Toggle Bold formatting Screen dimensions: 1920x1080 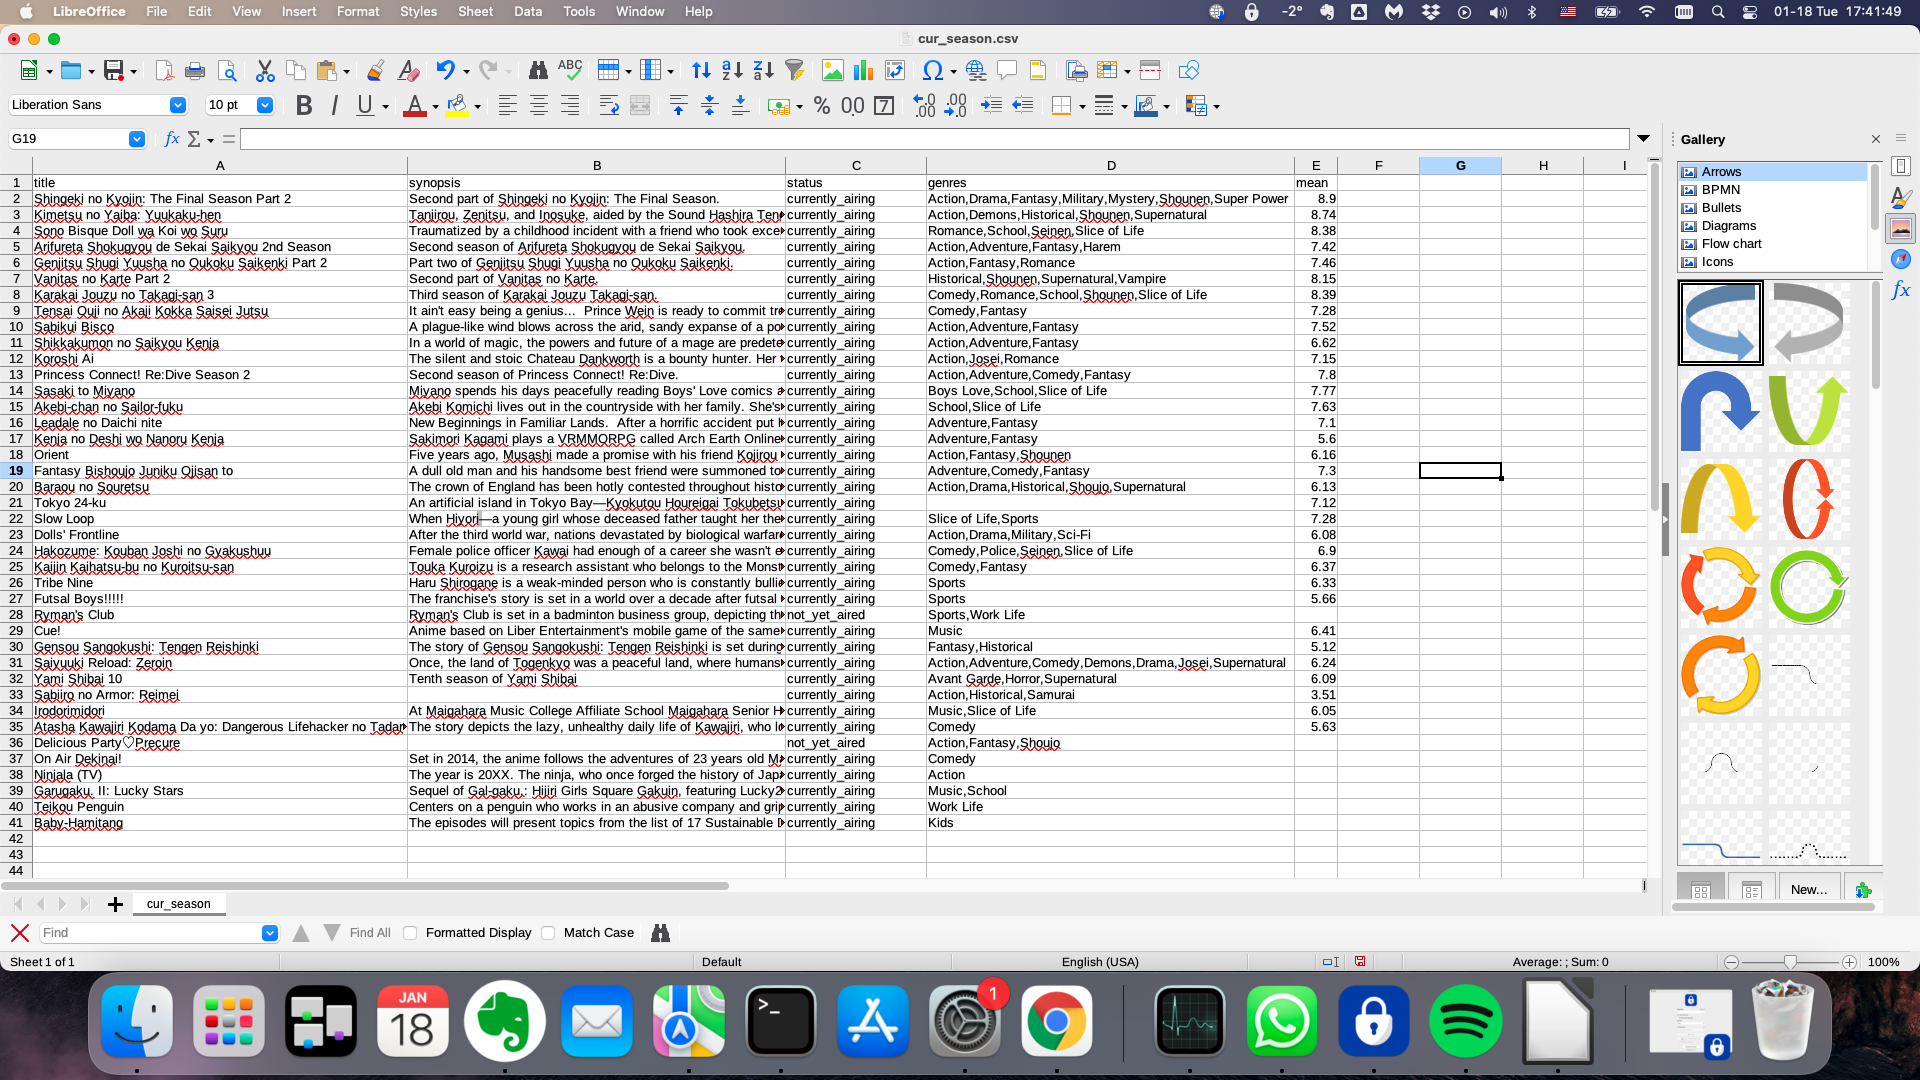[304, 106]
